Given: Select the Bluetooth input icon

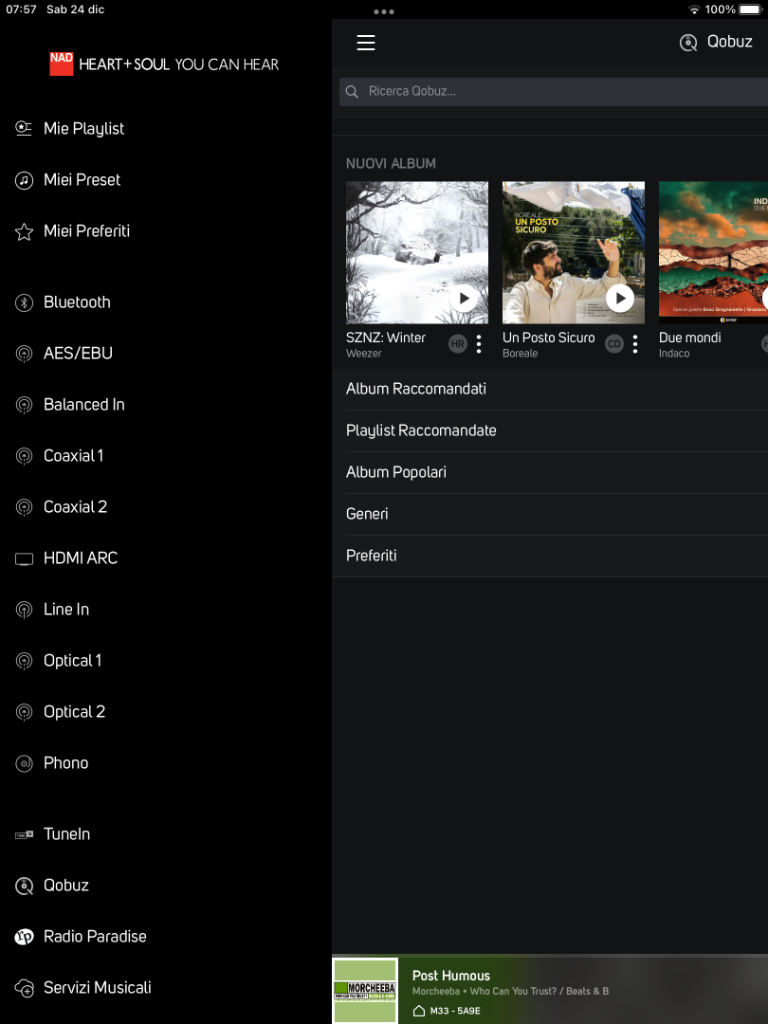Looking at the screenshot, I should (x=24, y=302).
